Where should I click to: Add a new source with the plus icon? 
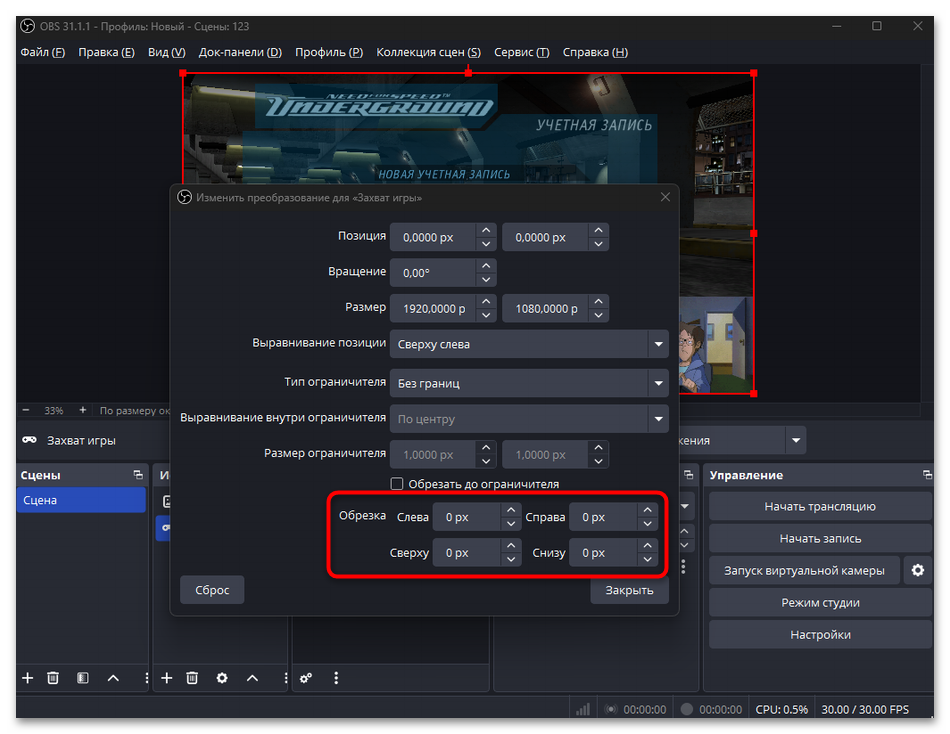(167, 678)
